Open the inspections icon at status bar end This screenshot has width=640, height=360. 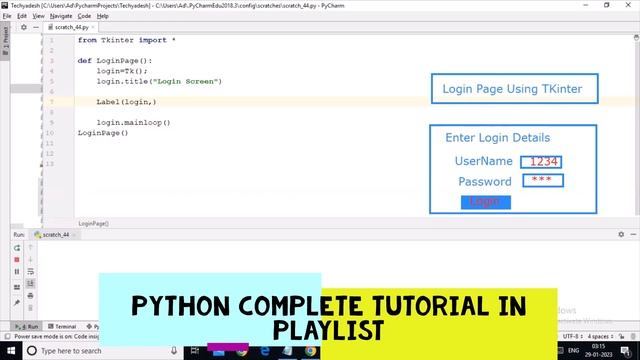tap(633, 337)
